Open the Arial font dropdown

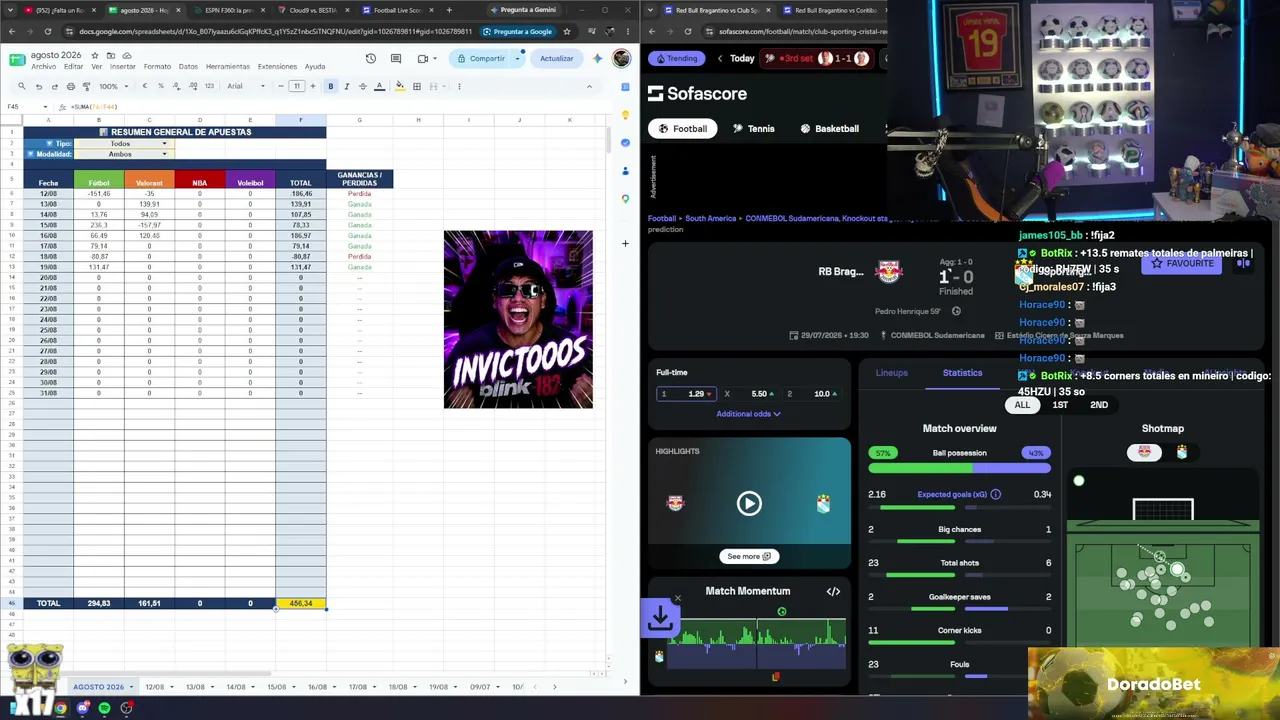click(x=246, y=86)
